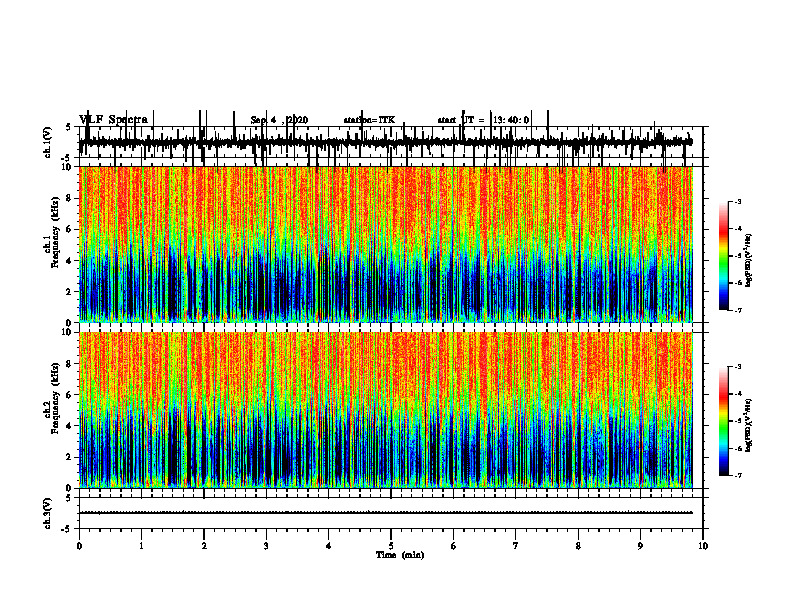Screen dimensions: 792x612
Task: Click the "-6" label on ch.1 color bar
Action: point(737,283)
